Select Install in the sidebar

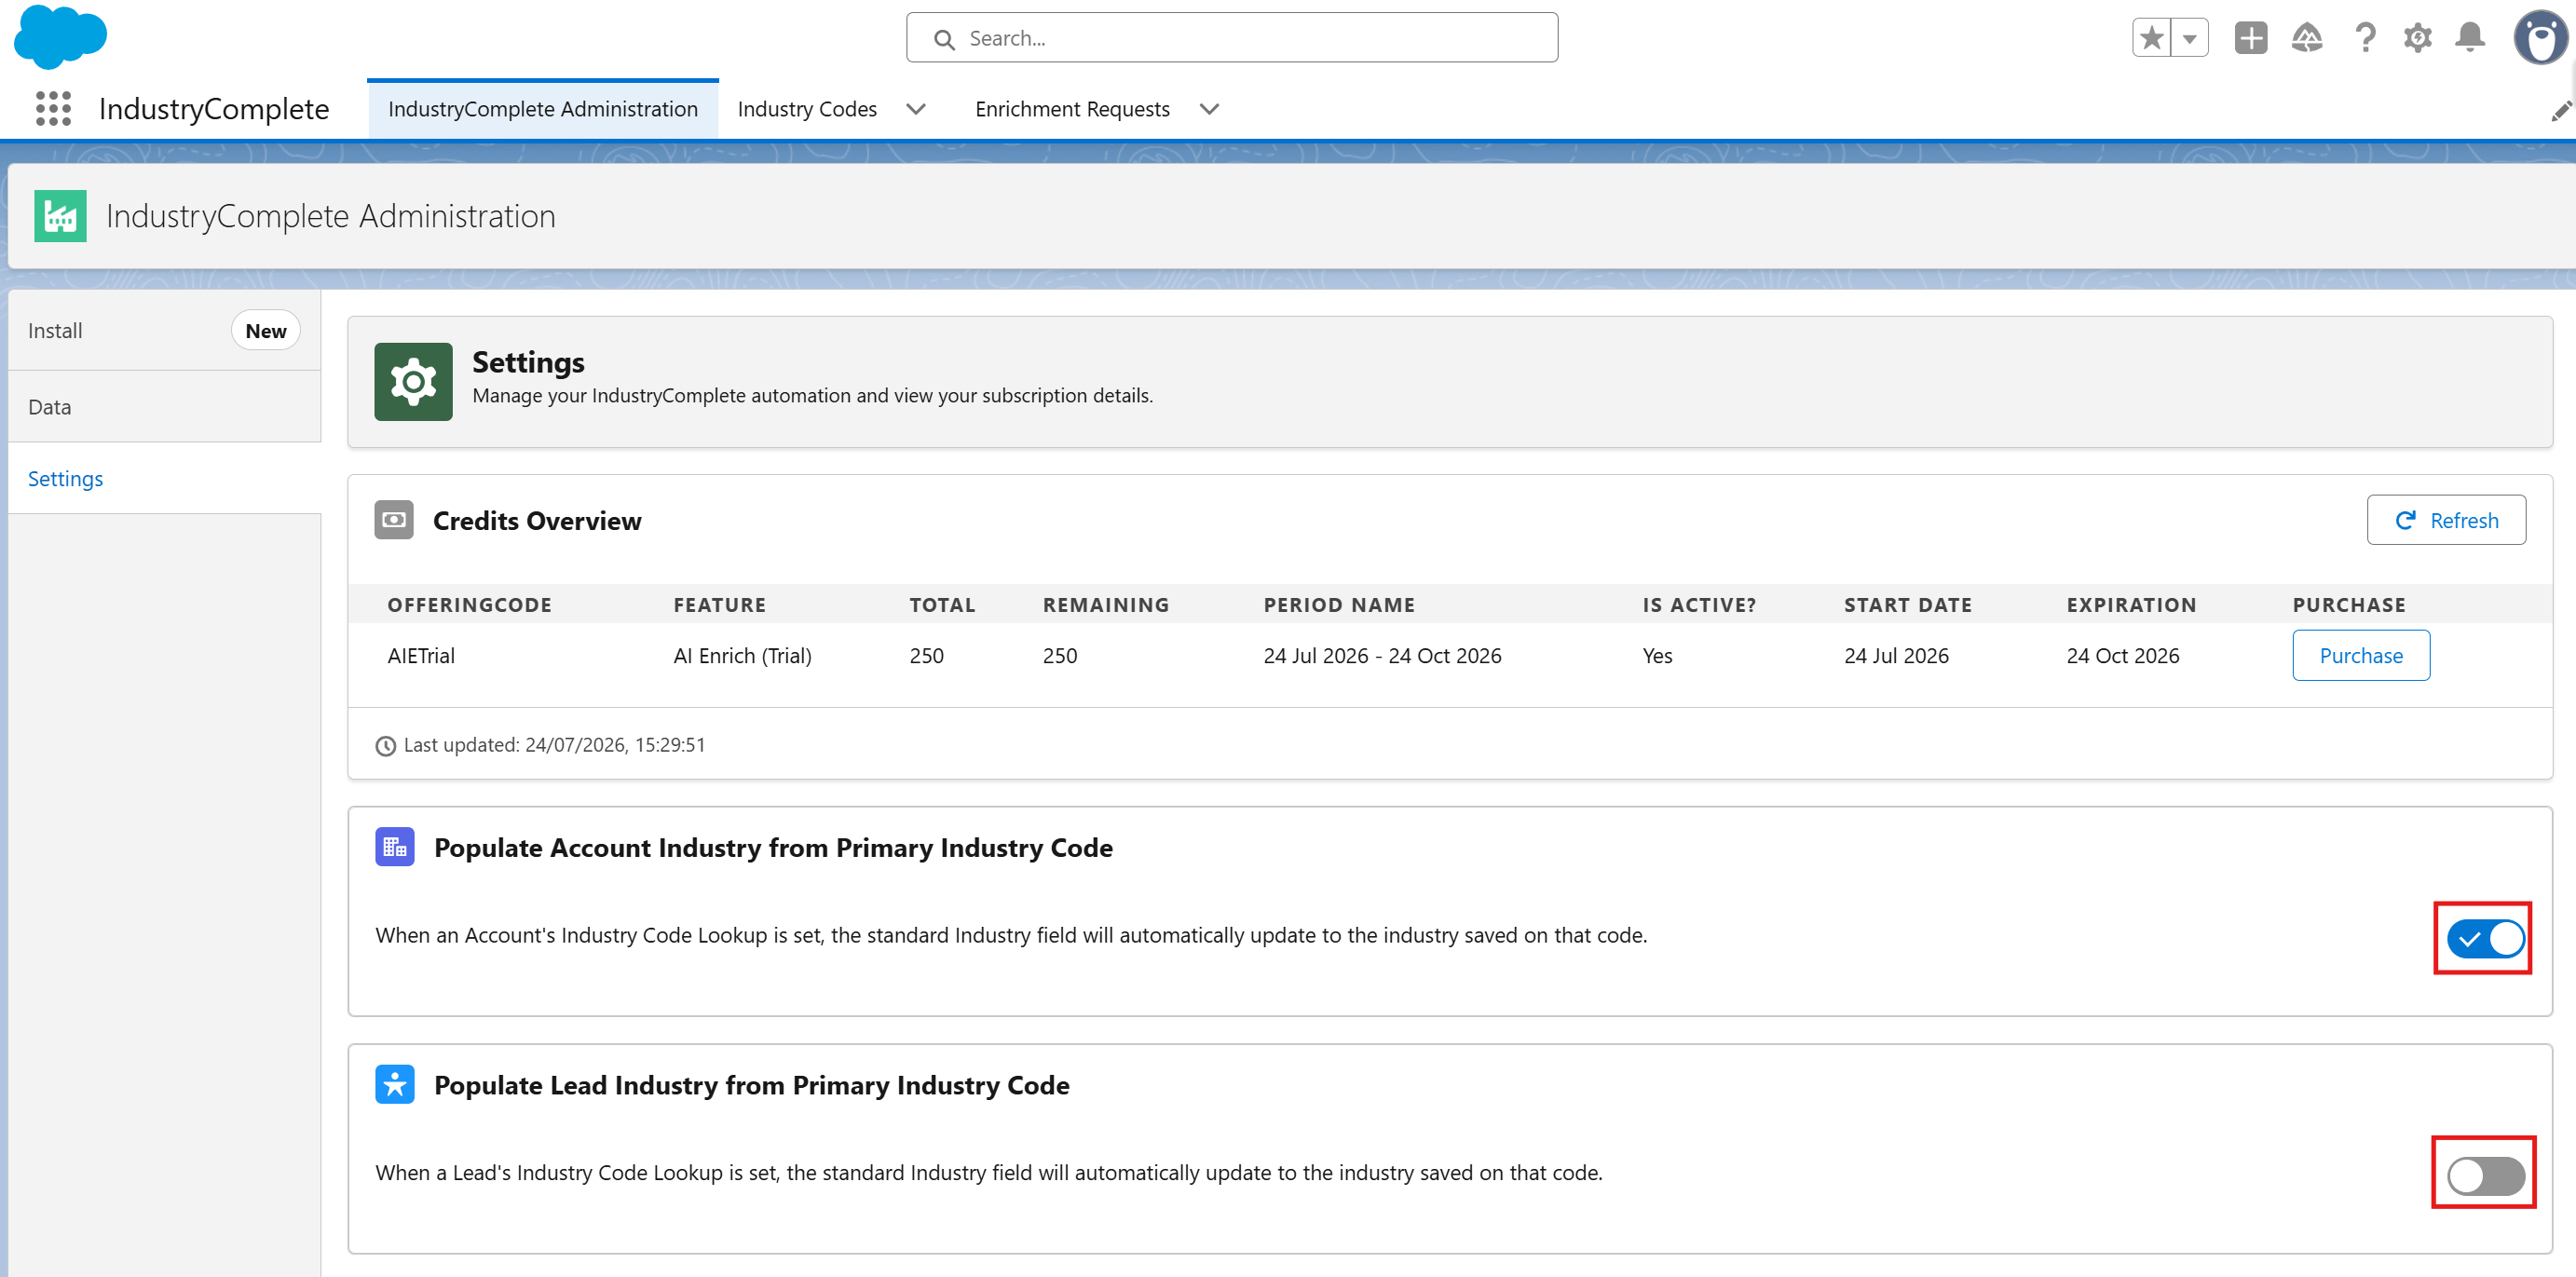tap(164, 331)
